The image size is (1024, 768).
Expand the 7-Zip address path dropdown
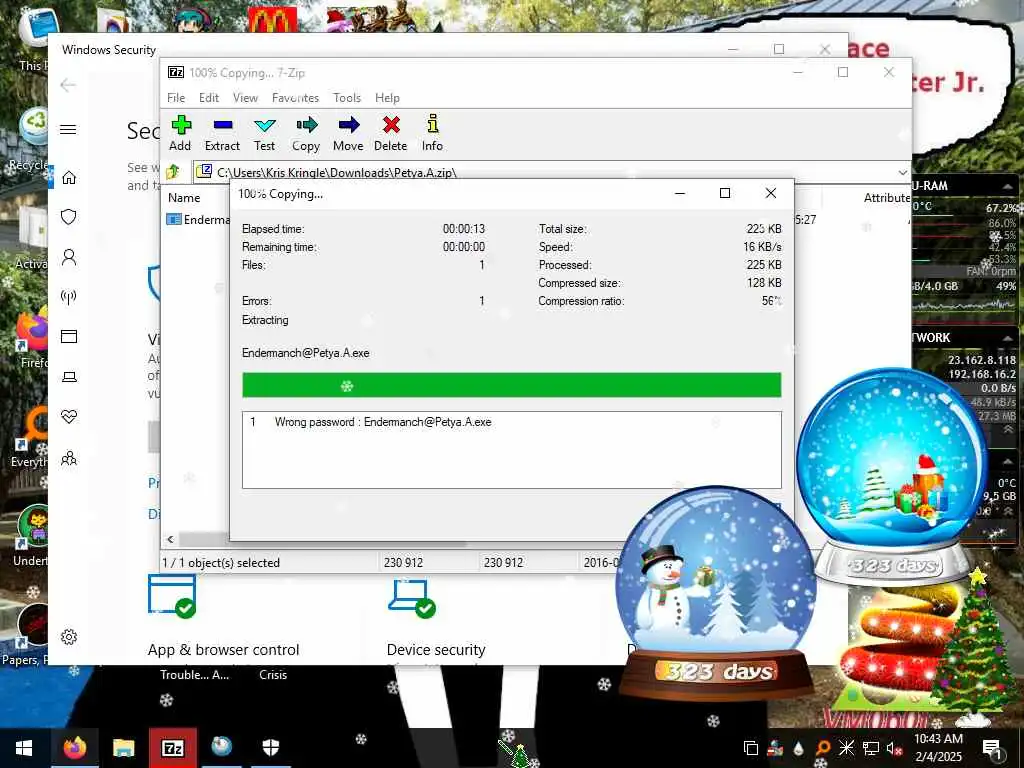click(903, 172)
